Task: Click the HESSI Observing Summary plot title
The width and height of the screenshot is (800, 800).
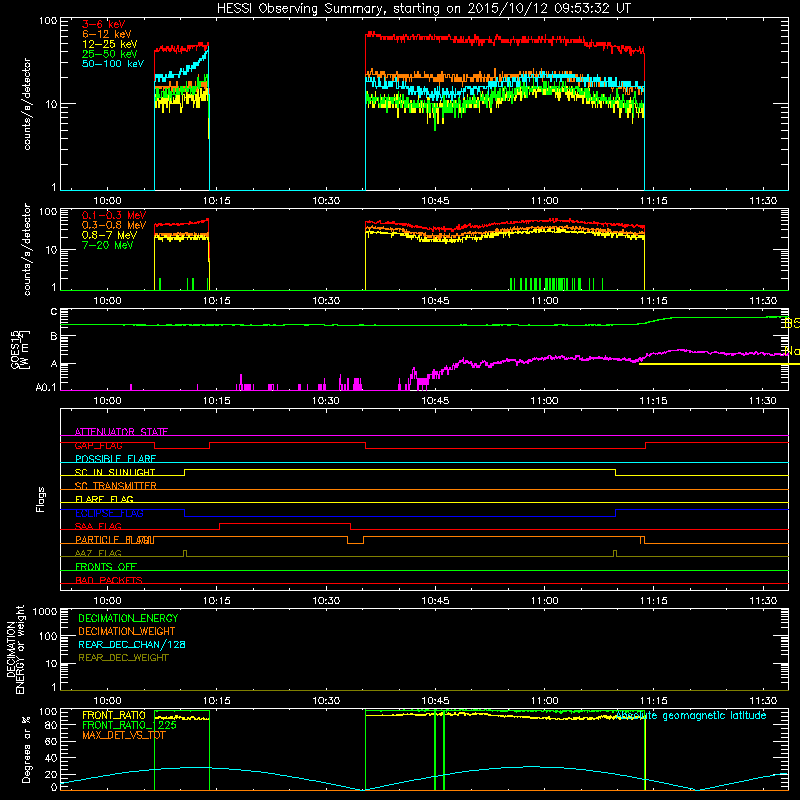Action: pyautogui.click(x=423, y=9)
